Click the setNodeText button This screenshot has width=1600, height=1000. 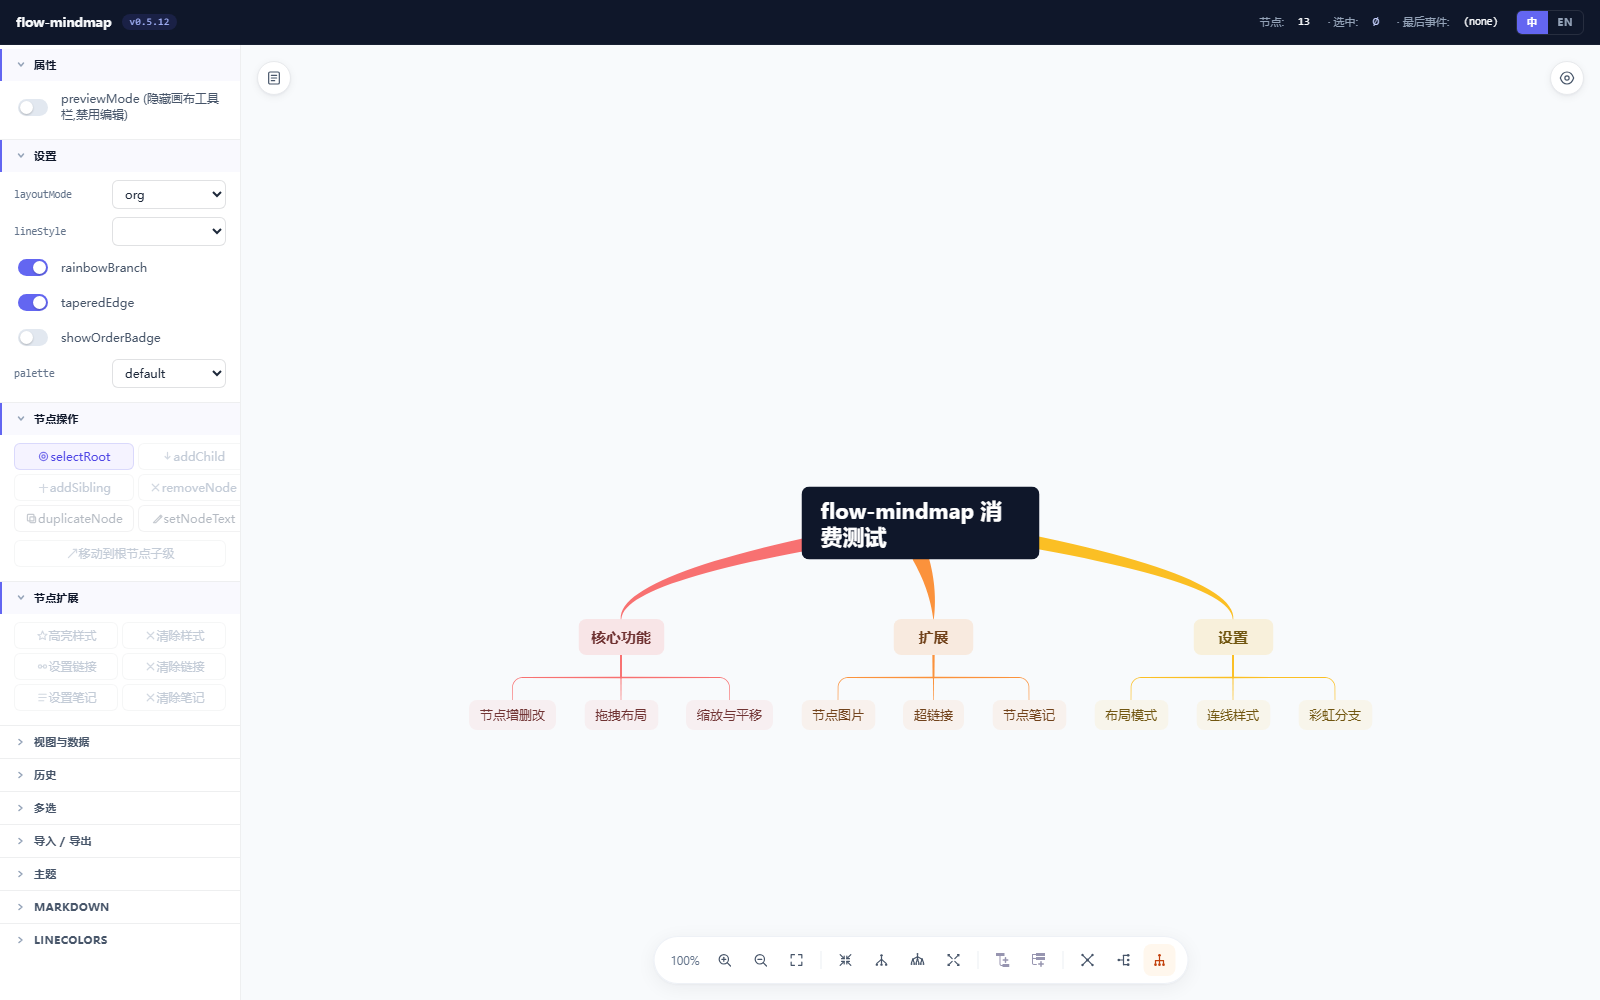coord(190,519)
